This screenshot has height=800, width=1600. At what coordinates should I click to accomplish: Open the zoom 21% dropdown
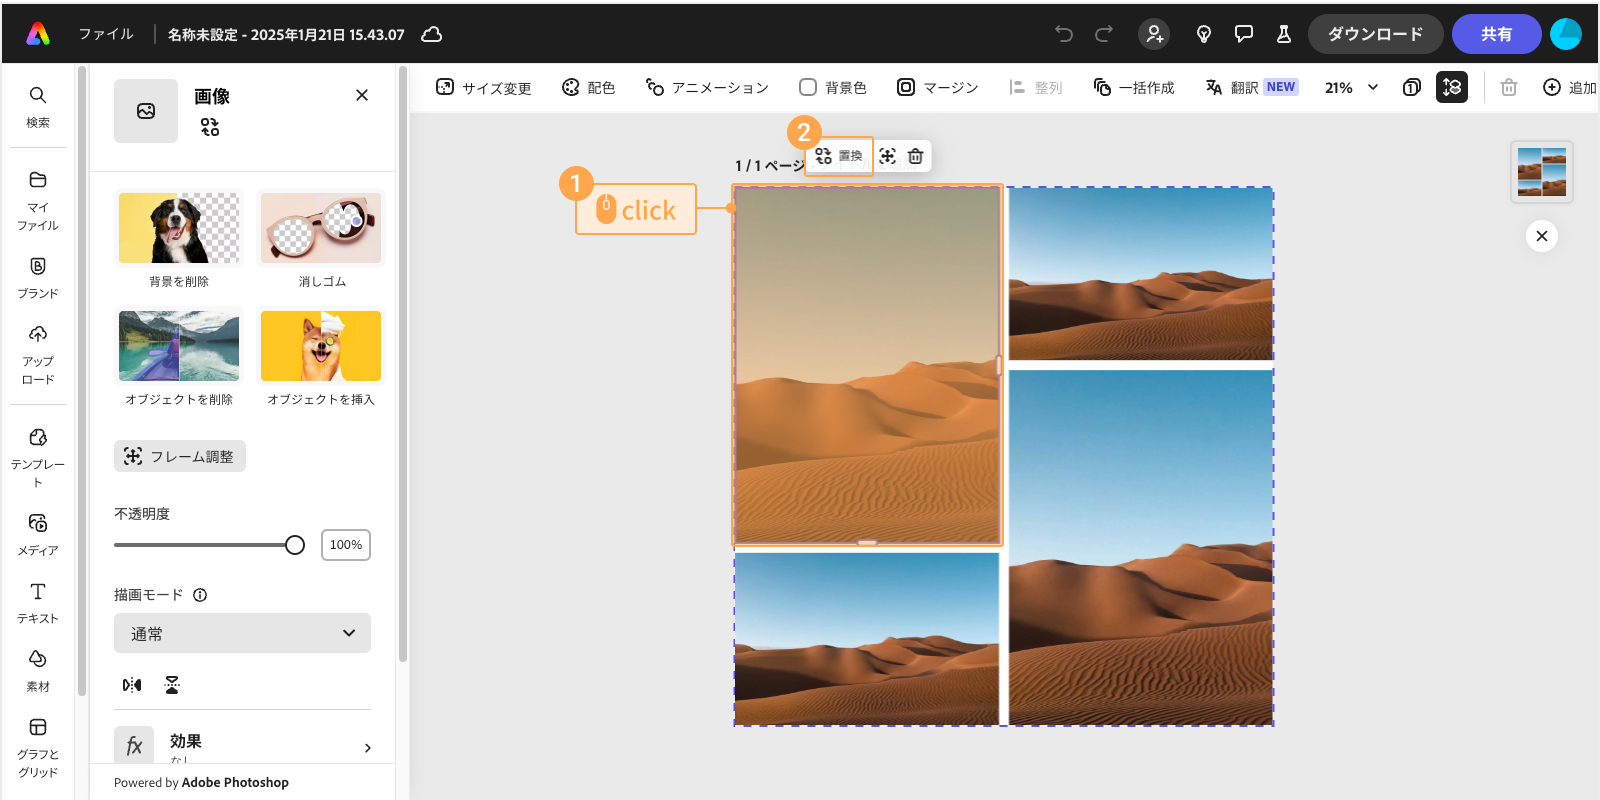[x=1352, y=87]
